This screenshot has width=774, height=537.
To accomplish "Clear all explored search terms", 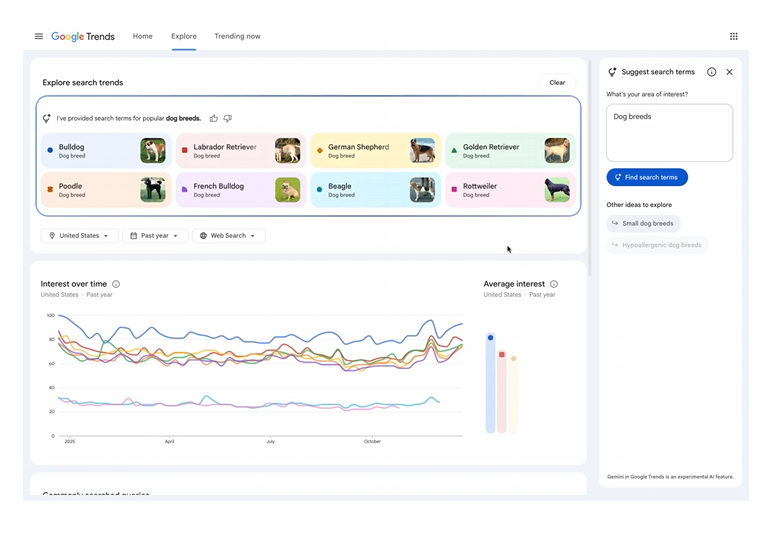I will click(557, 82).
